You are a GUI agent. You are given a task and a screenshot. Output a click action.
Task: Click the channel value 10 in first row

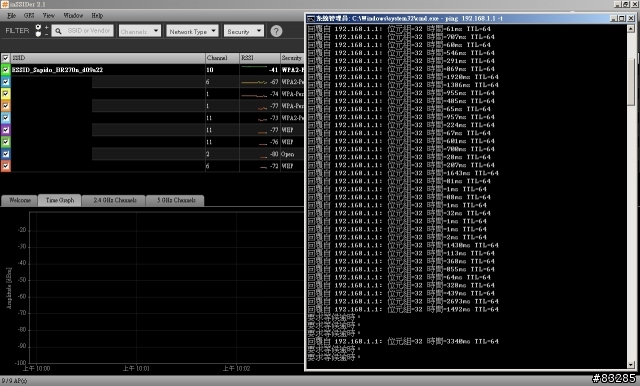tap(210, 70)
